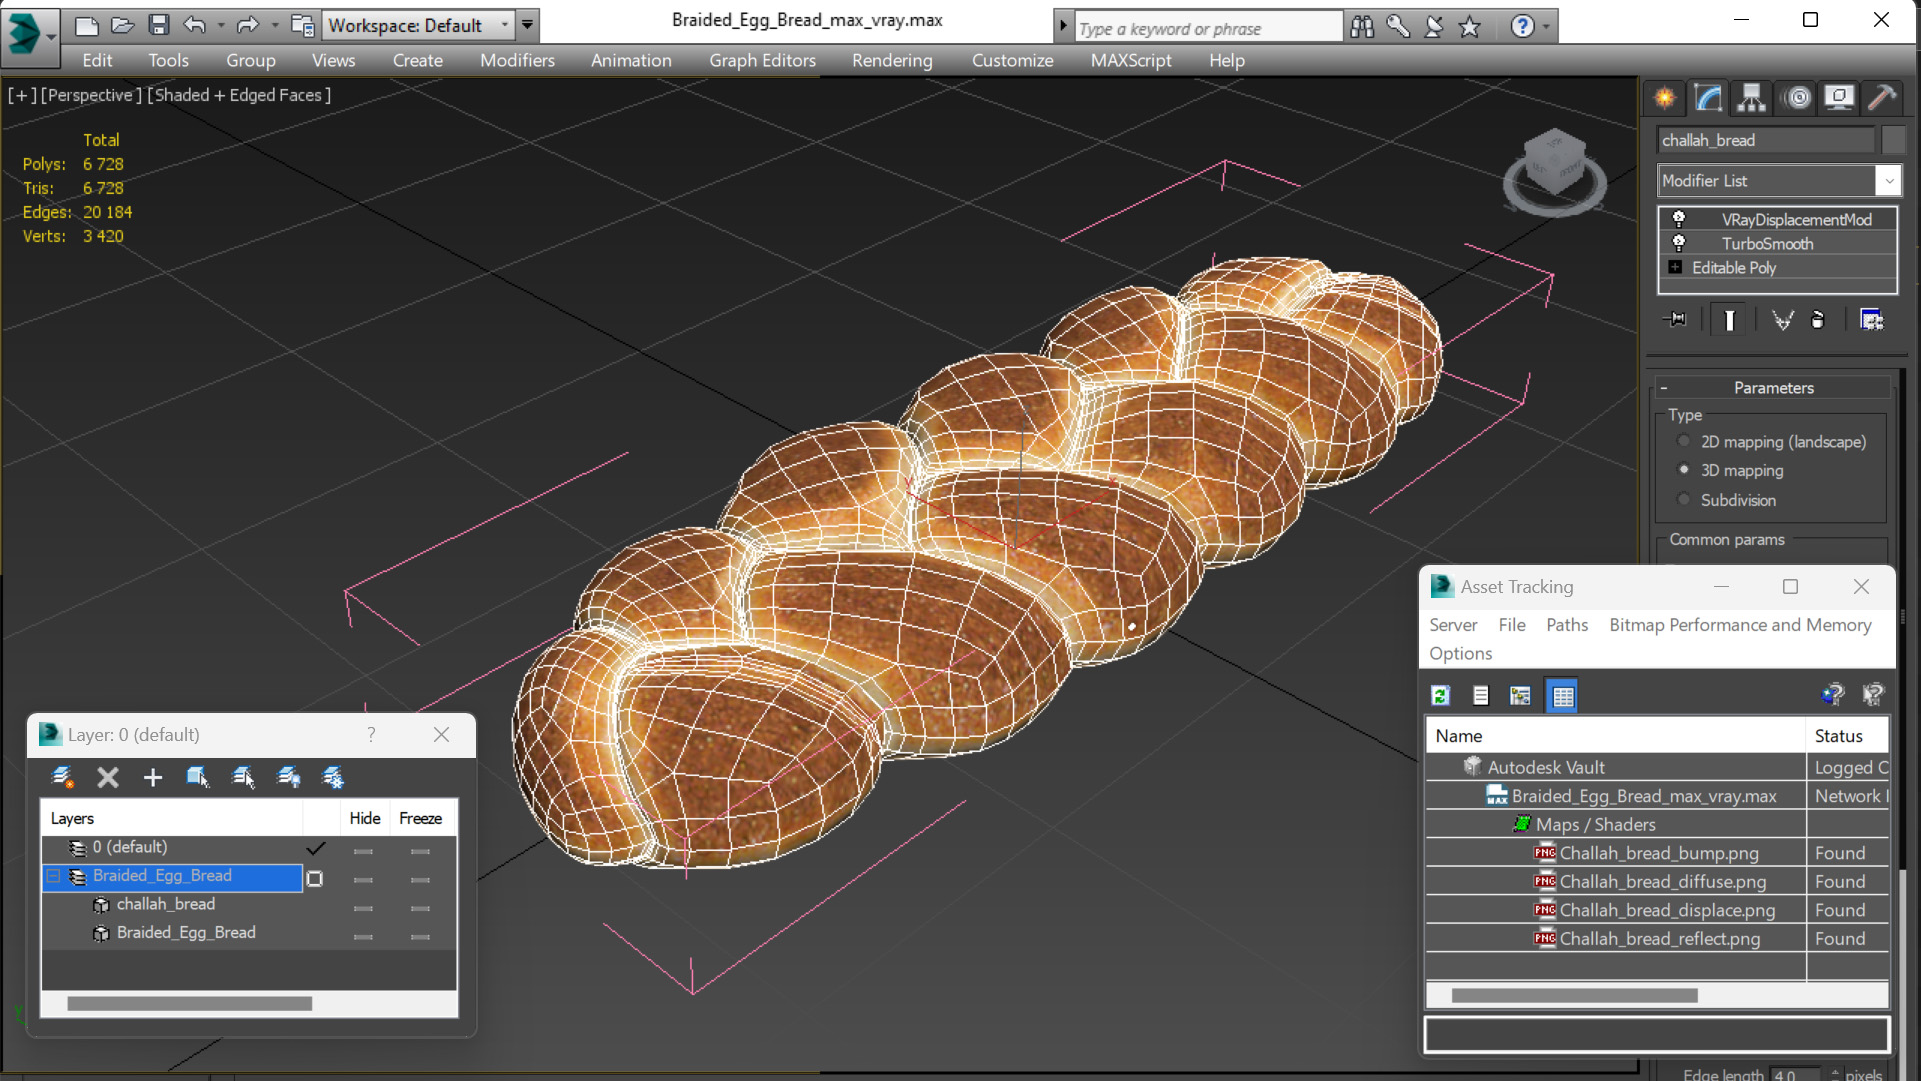Click the binoculars search icon
The width and height of the screenshot is (1921, 1081).
click(x=1362, y=27)
